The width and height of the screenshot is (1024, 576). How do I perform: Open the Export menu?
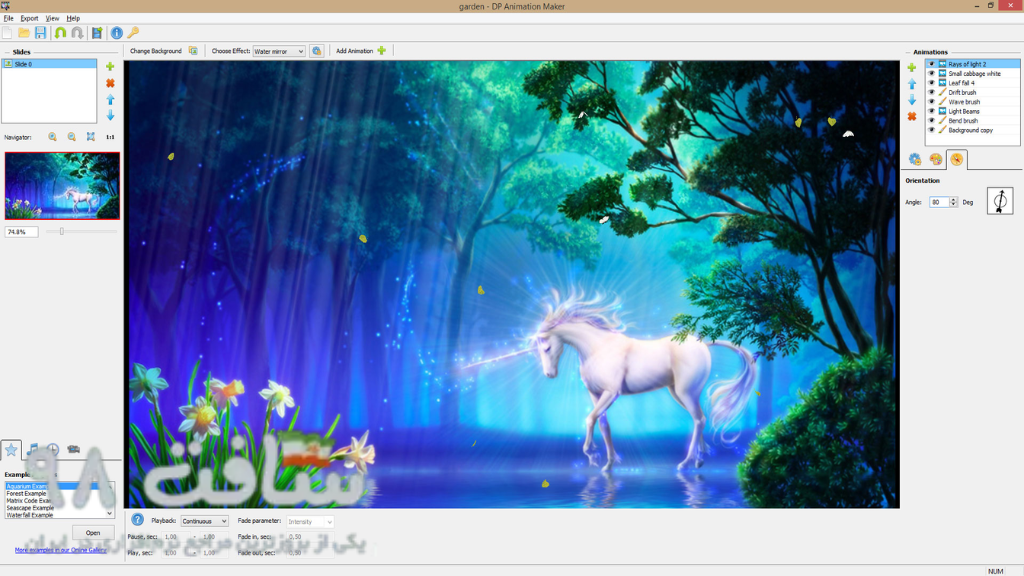point(29,18)
